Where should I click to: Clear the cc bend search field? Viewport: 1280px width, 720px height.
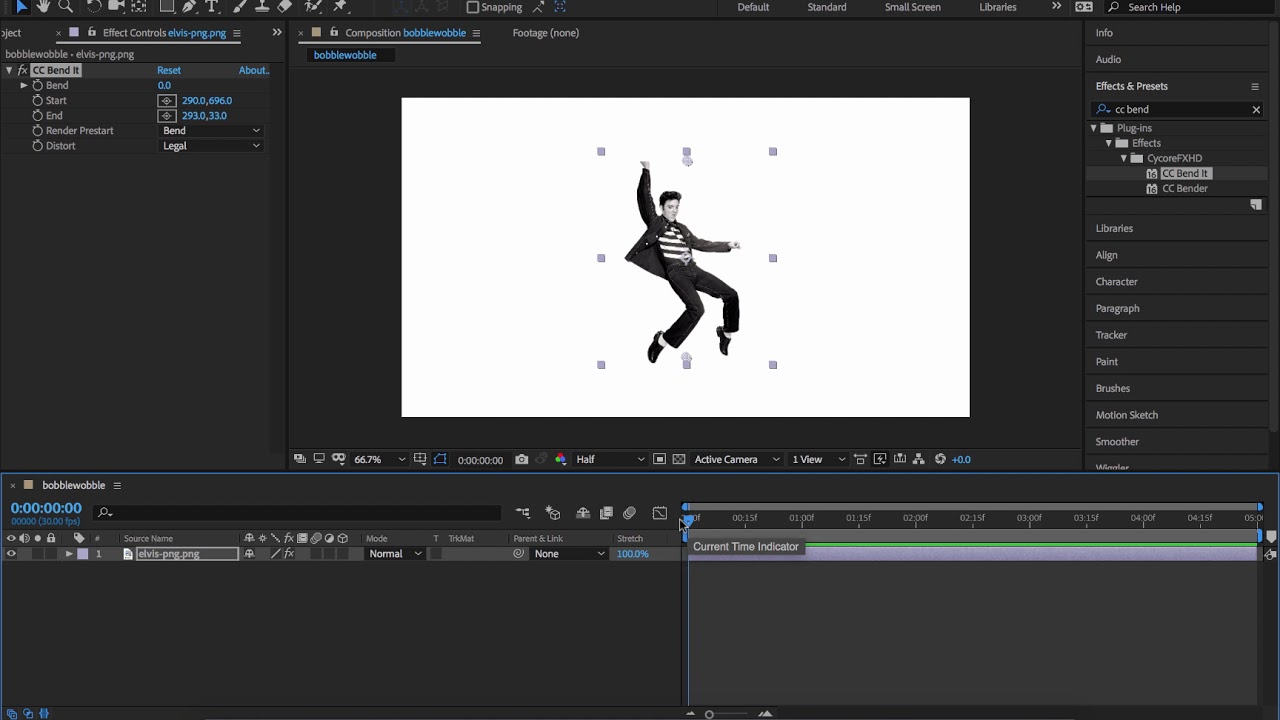click(1256, 110)
